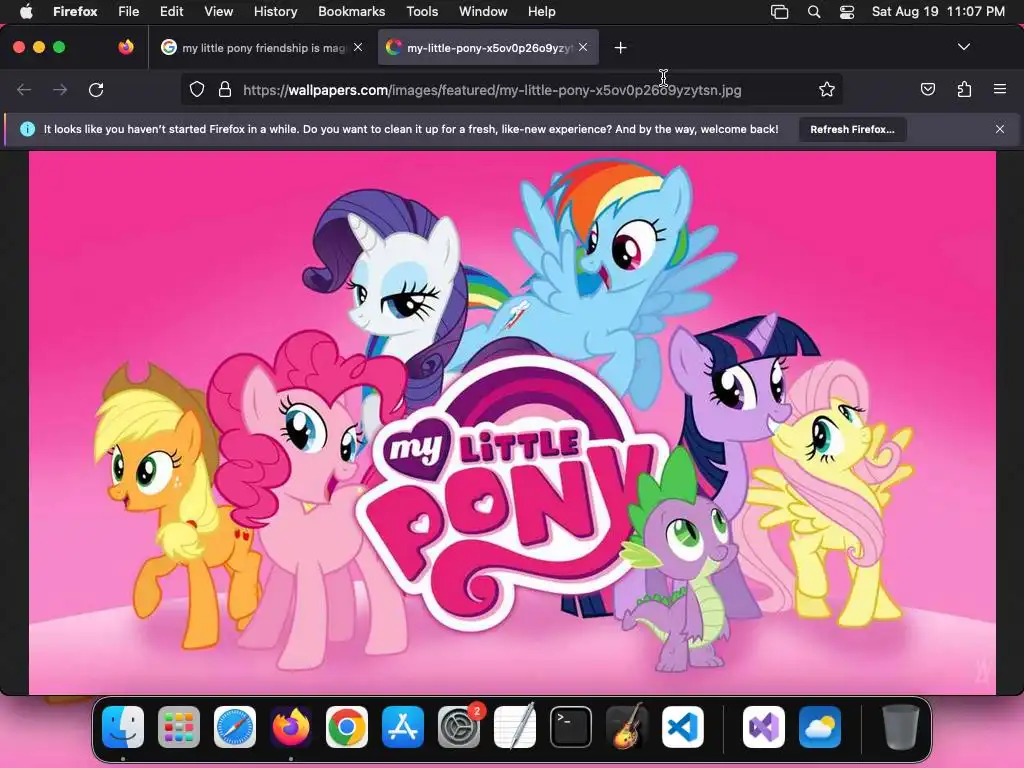Open the App Store from dock

point(403,727)
